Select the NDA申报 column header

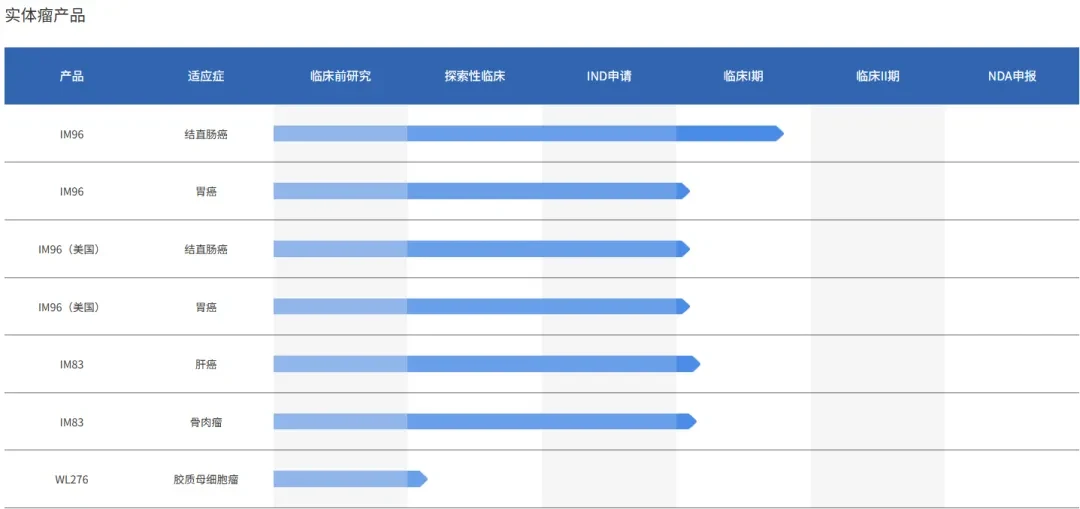(x=1012, y=76)
